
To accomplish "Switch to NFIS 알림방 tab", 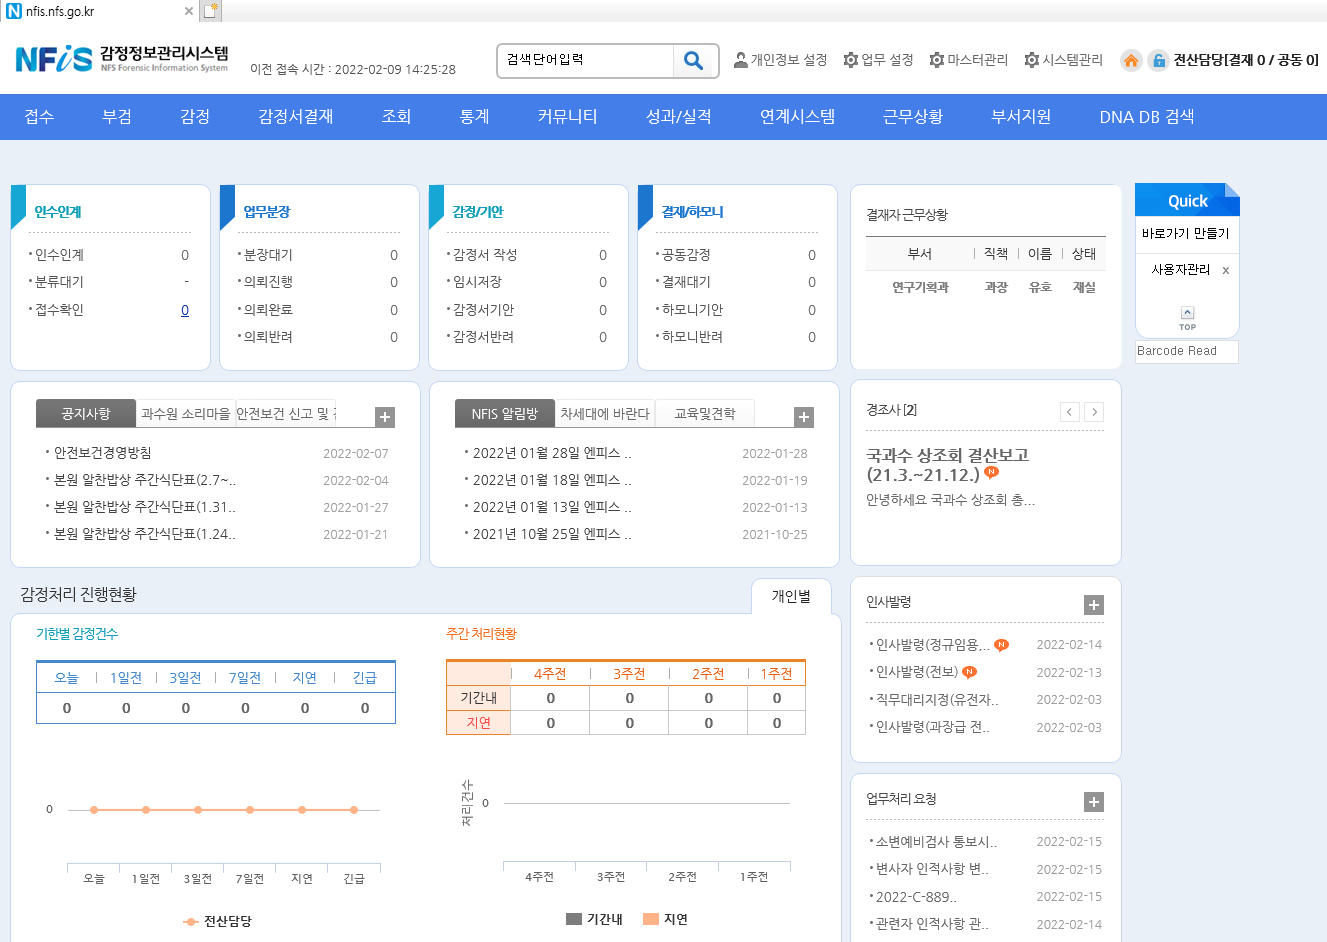I will tap(504, 413).
